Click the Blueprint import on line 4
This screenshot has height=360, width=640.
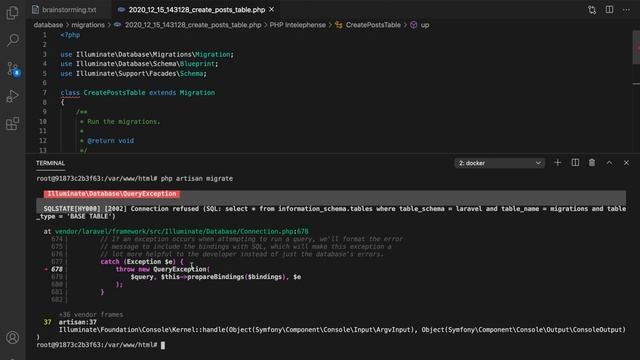point(197,64)
